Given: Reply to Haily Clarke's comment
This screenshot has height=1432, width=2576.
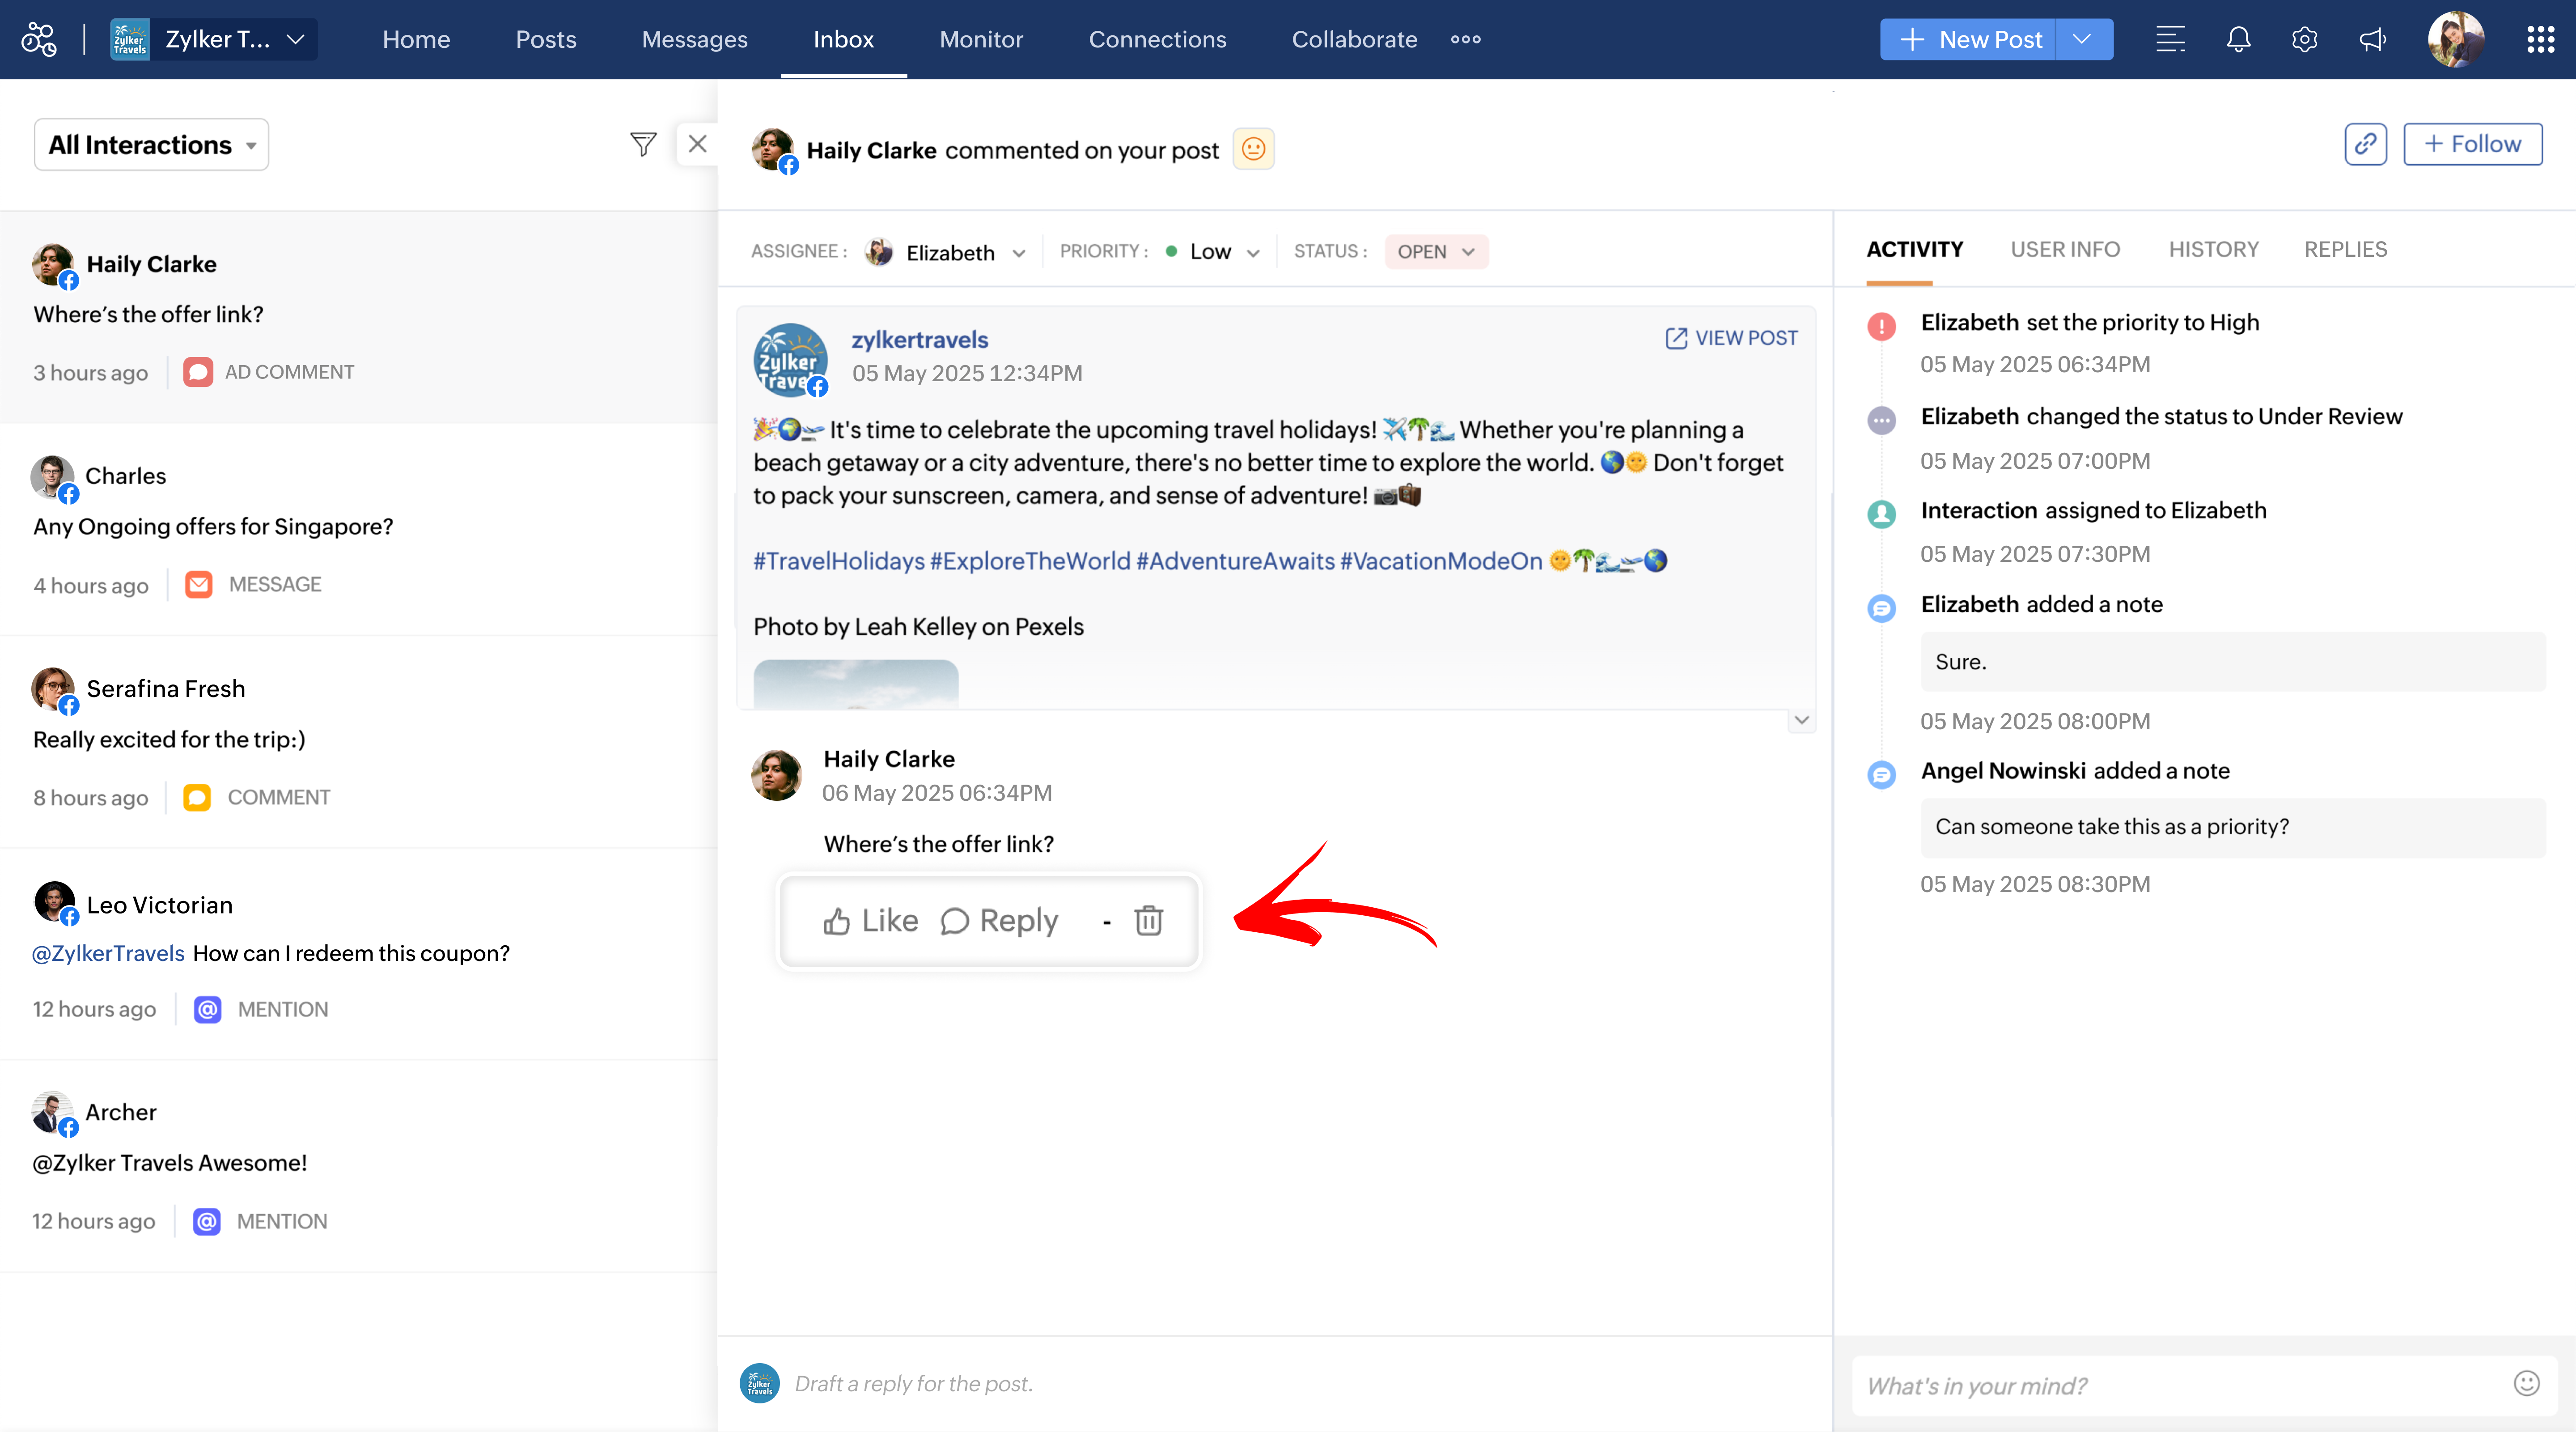Looking at the screenshot, I should point(1000,920).
